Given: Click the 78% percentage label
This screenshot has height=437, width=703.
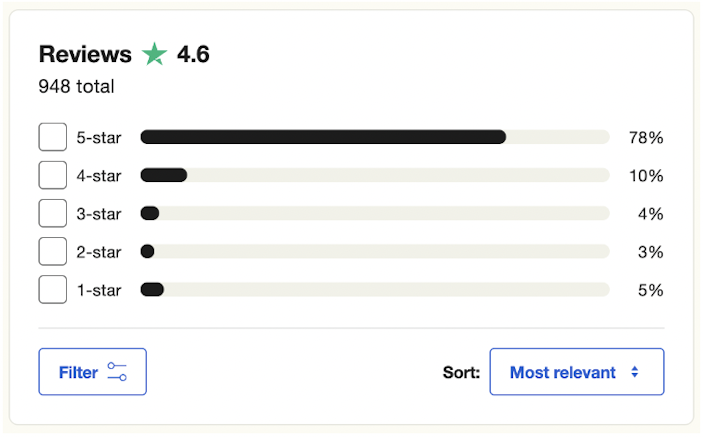Looking at the screenshot, I should pos(646,138).
